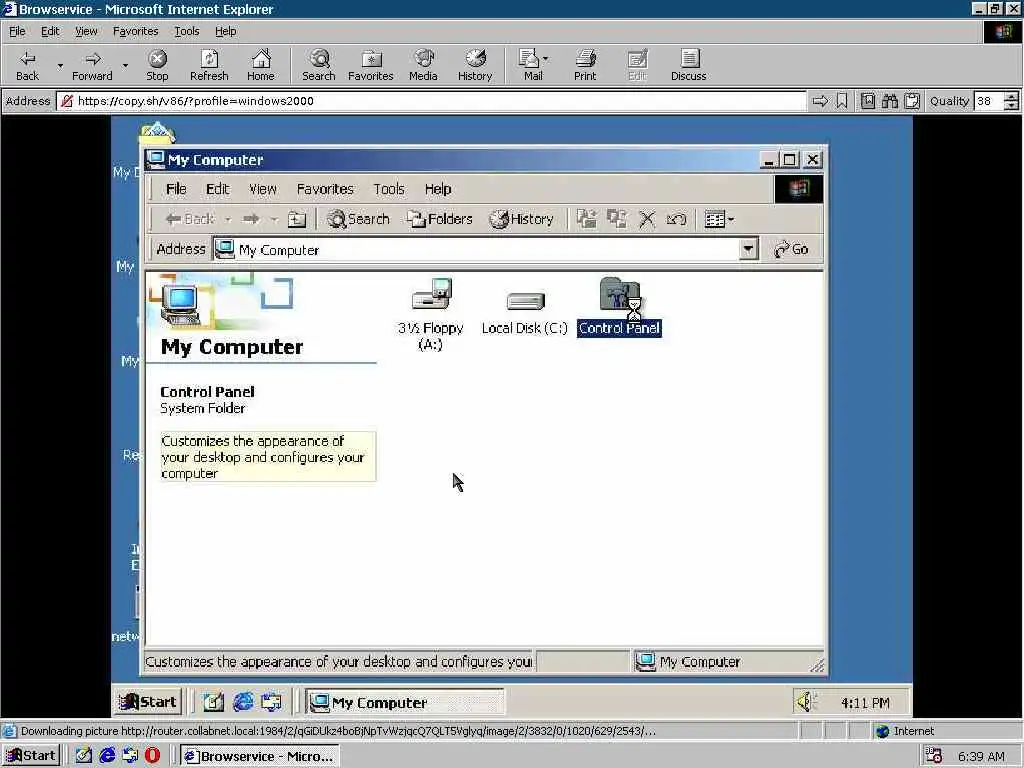Viewport: 1024px width, 768px height.
Task: Click My Computer taskbar button in inner taskbar
Action: point(405,703)
